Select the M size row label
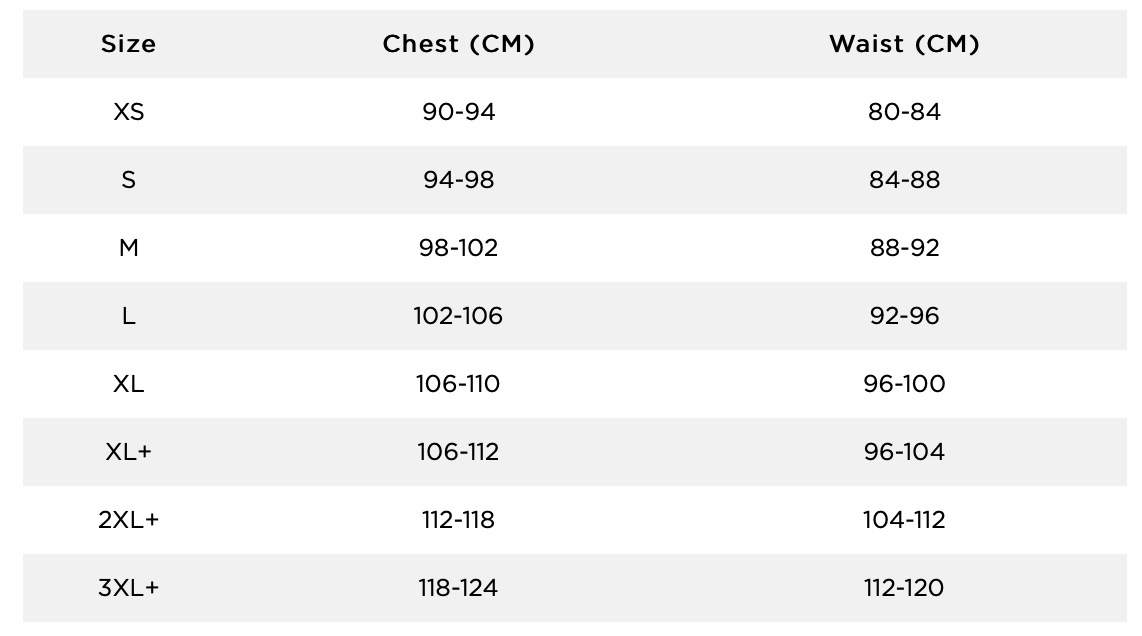This screenshot has width=1142, height=636. [x=128, y=248]
